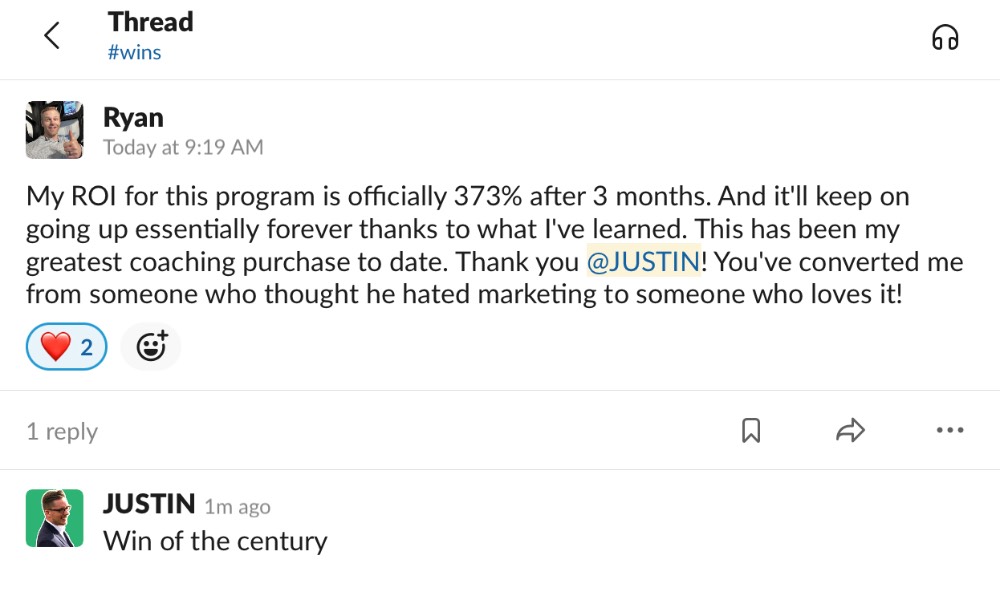
Task: Go back using the left chevron
Action: pos(52,37)
